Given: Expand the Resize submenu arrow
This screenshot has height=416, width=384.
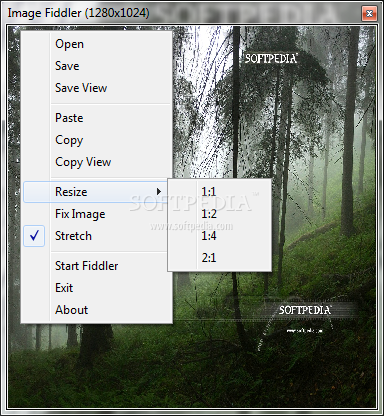Looking at the screenshot, I should 159,192.
